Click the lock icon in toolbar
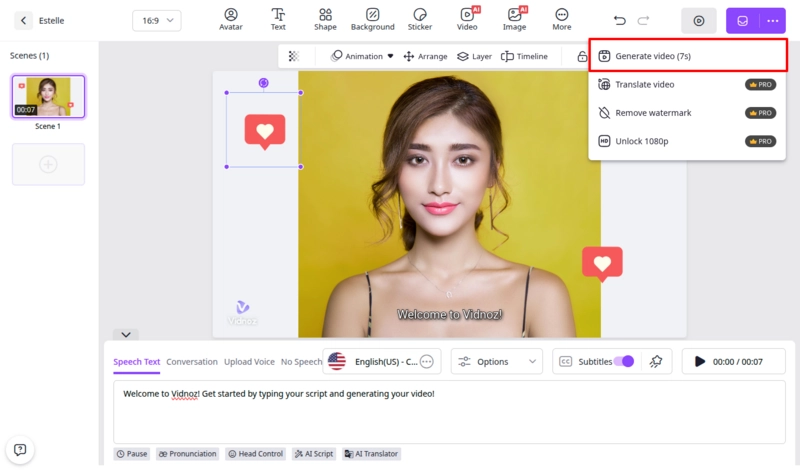This screenshot has height=470, width=800. [x=582, y=56]
